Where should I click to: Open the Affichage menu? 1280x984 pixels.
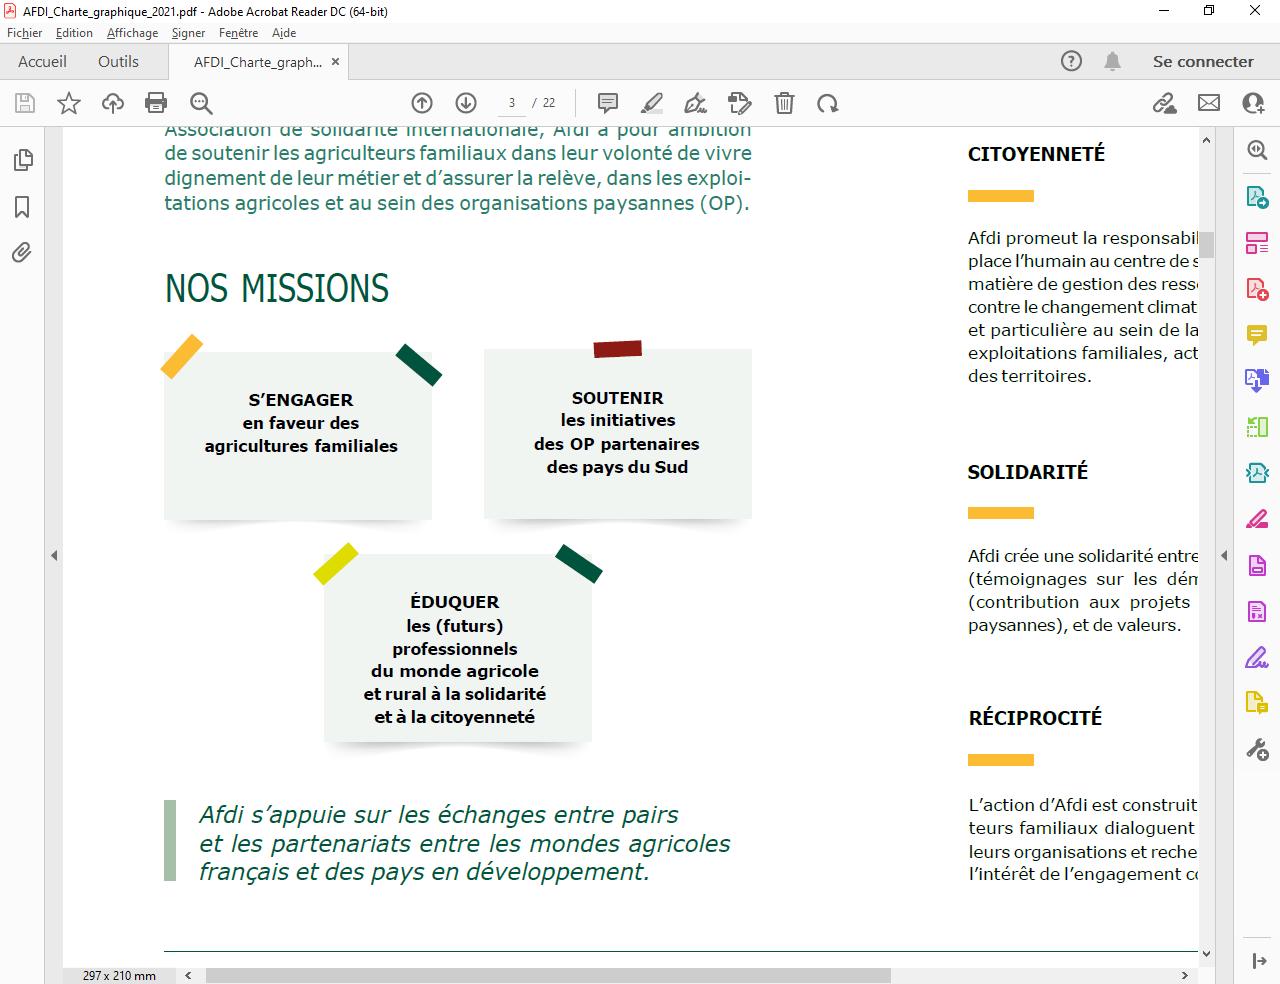coord(132,33)
